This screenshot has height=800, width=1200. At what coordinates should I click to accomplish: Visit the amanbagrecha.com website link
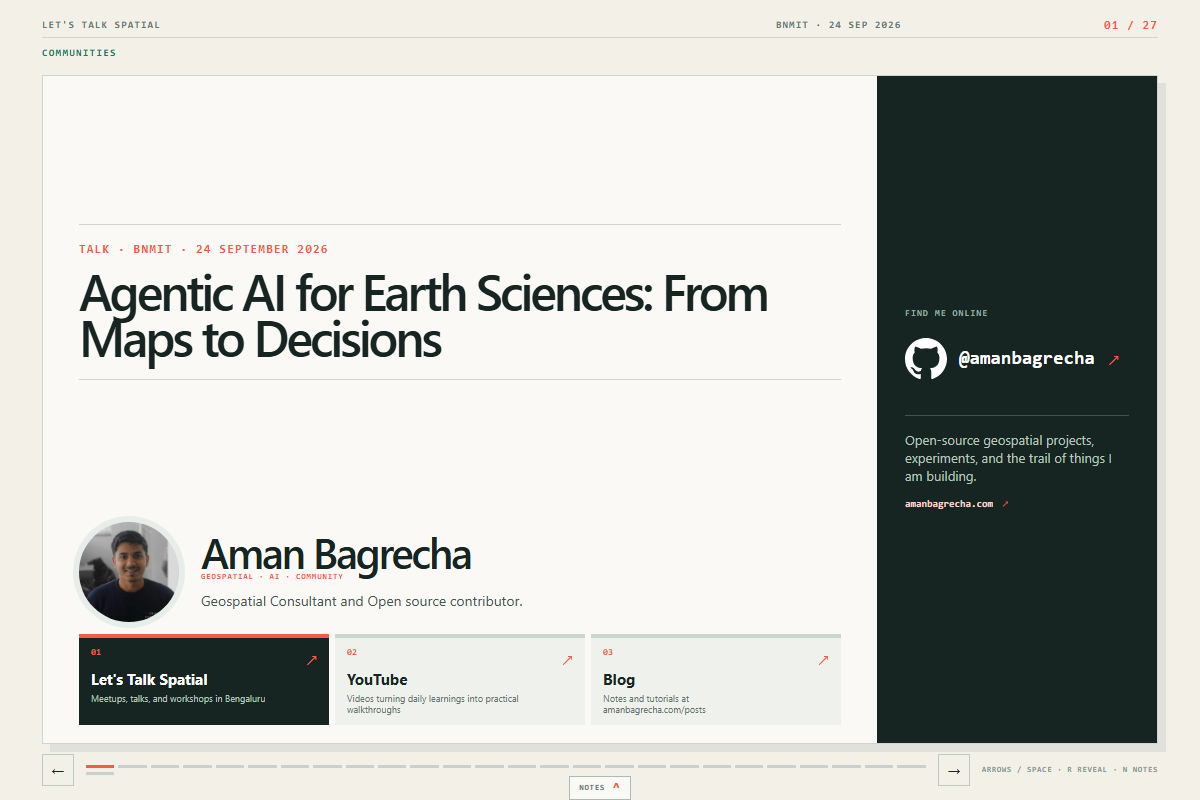point(949,504)
